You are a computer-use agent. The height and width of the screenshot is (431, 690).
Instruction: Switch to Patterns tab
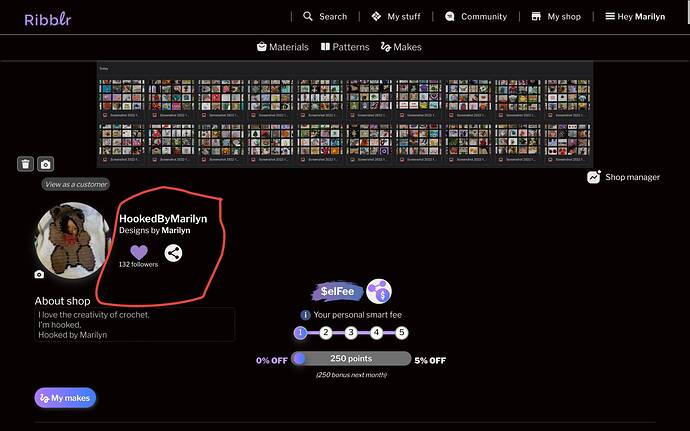[x=345, y=47]
